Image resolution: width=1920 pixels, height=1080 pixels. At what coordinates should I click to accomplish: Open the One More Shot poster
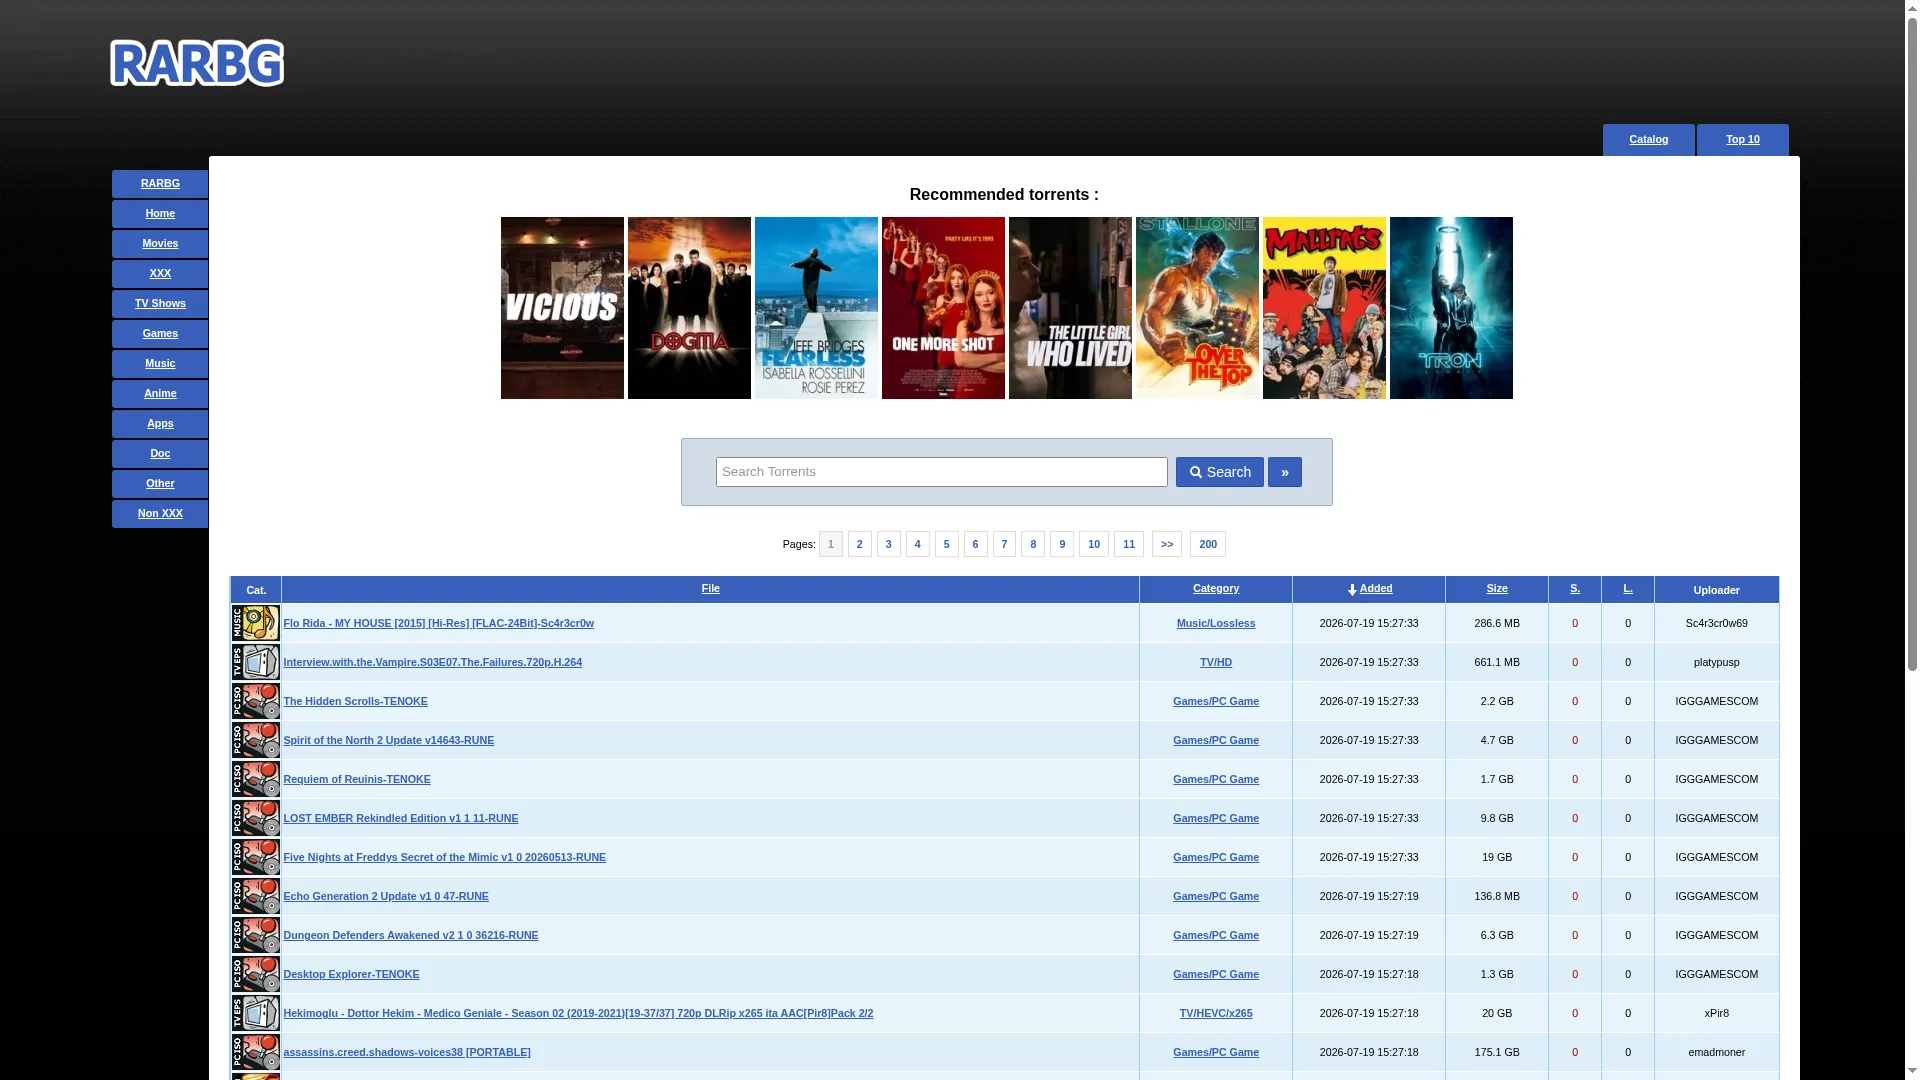click(943, 308)
